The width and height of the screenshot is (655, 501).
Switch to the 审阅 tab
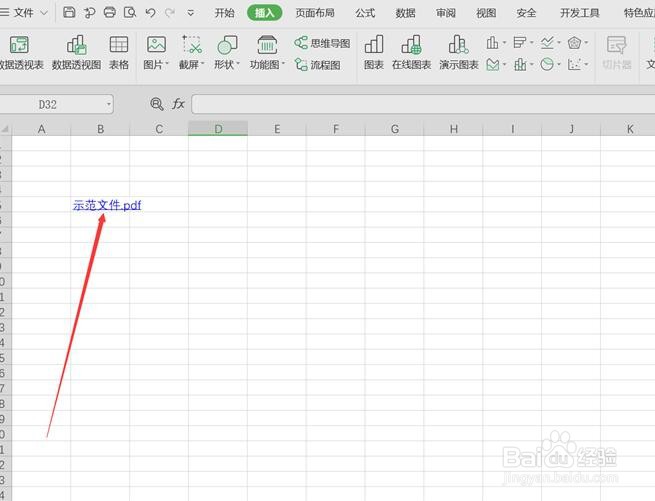click(x=446, y=13)
